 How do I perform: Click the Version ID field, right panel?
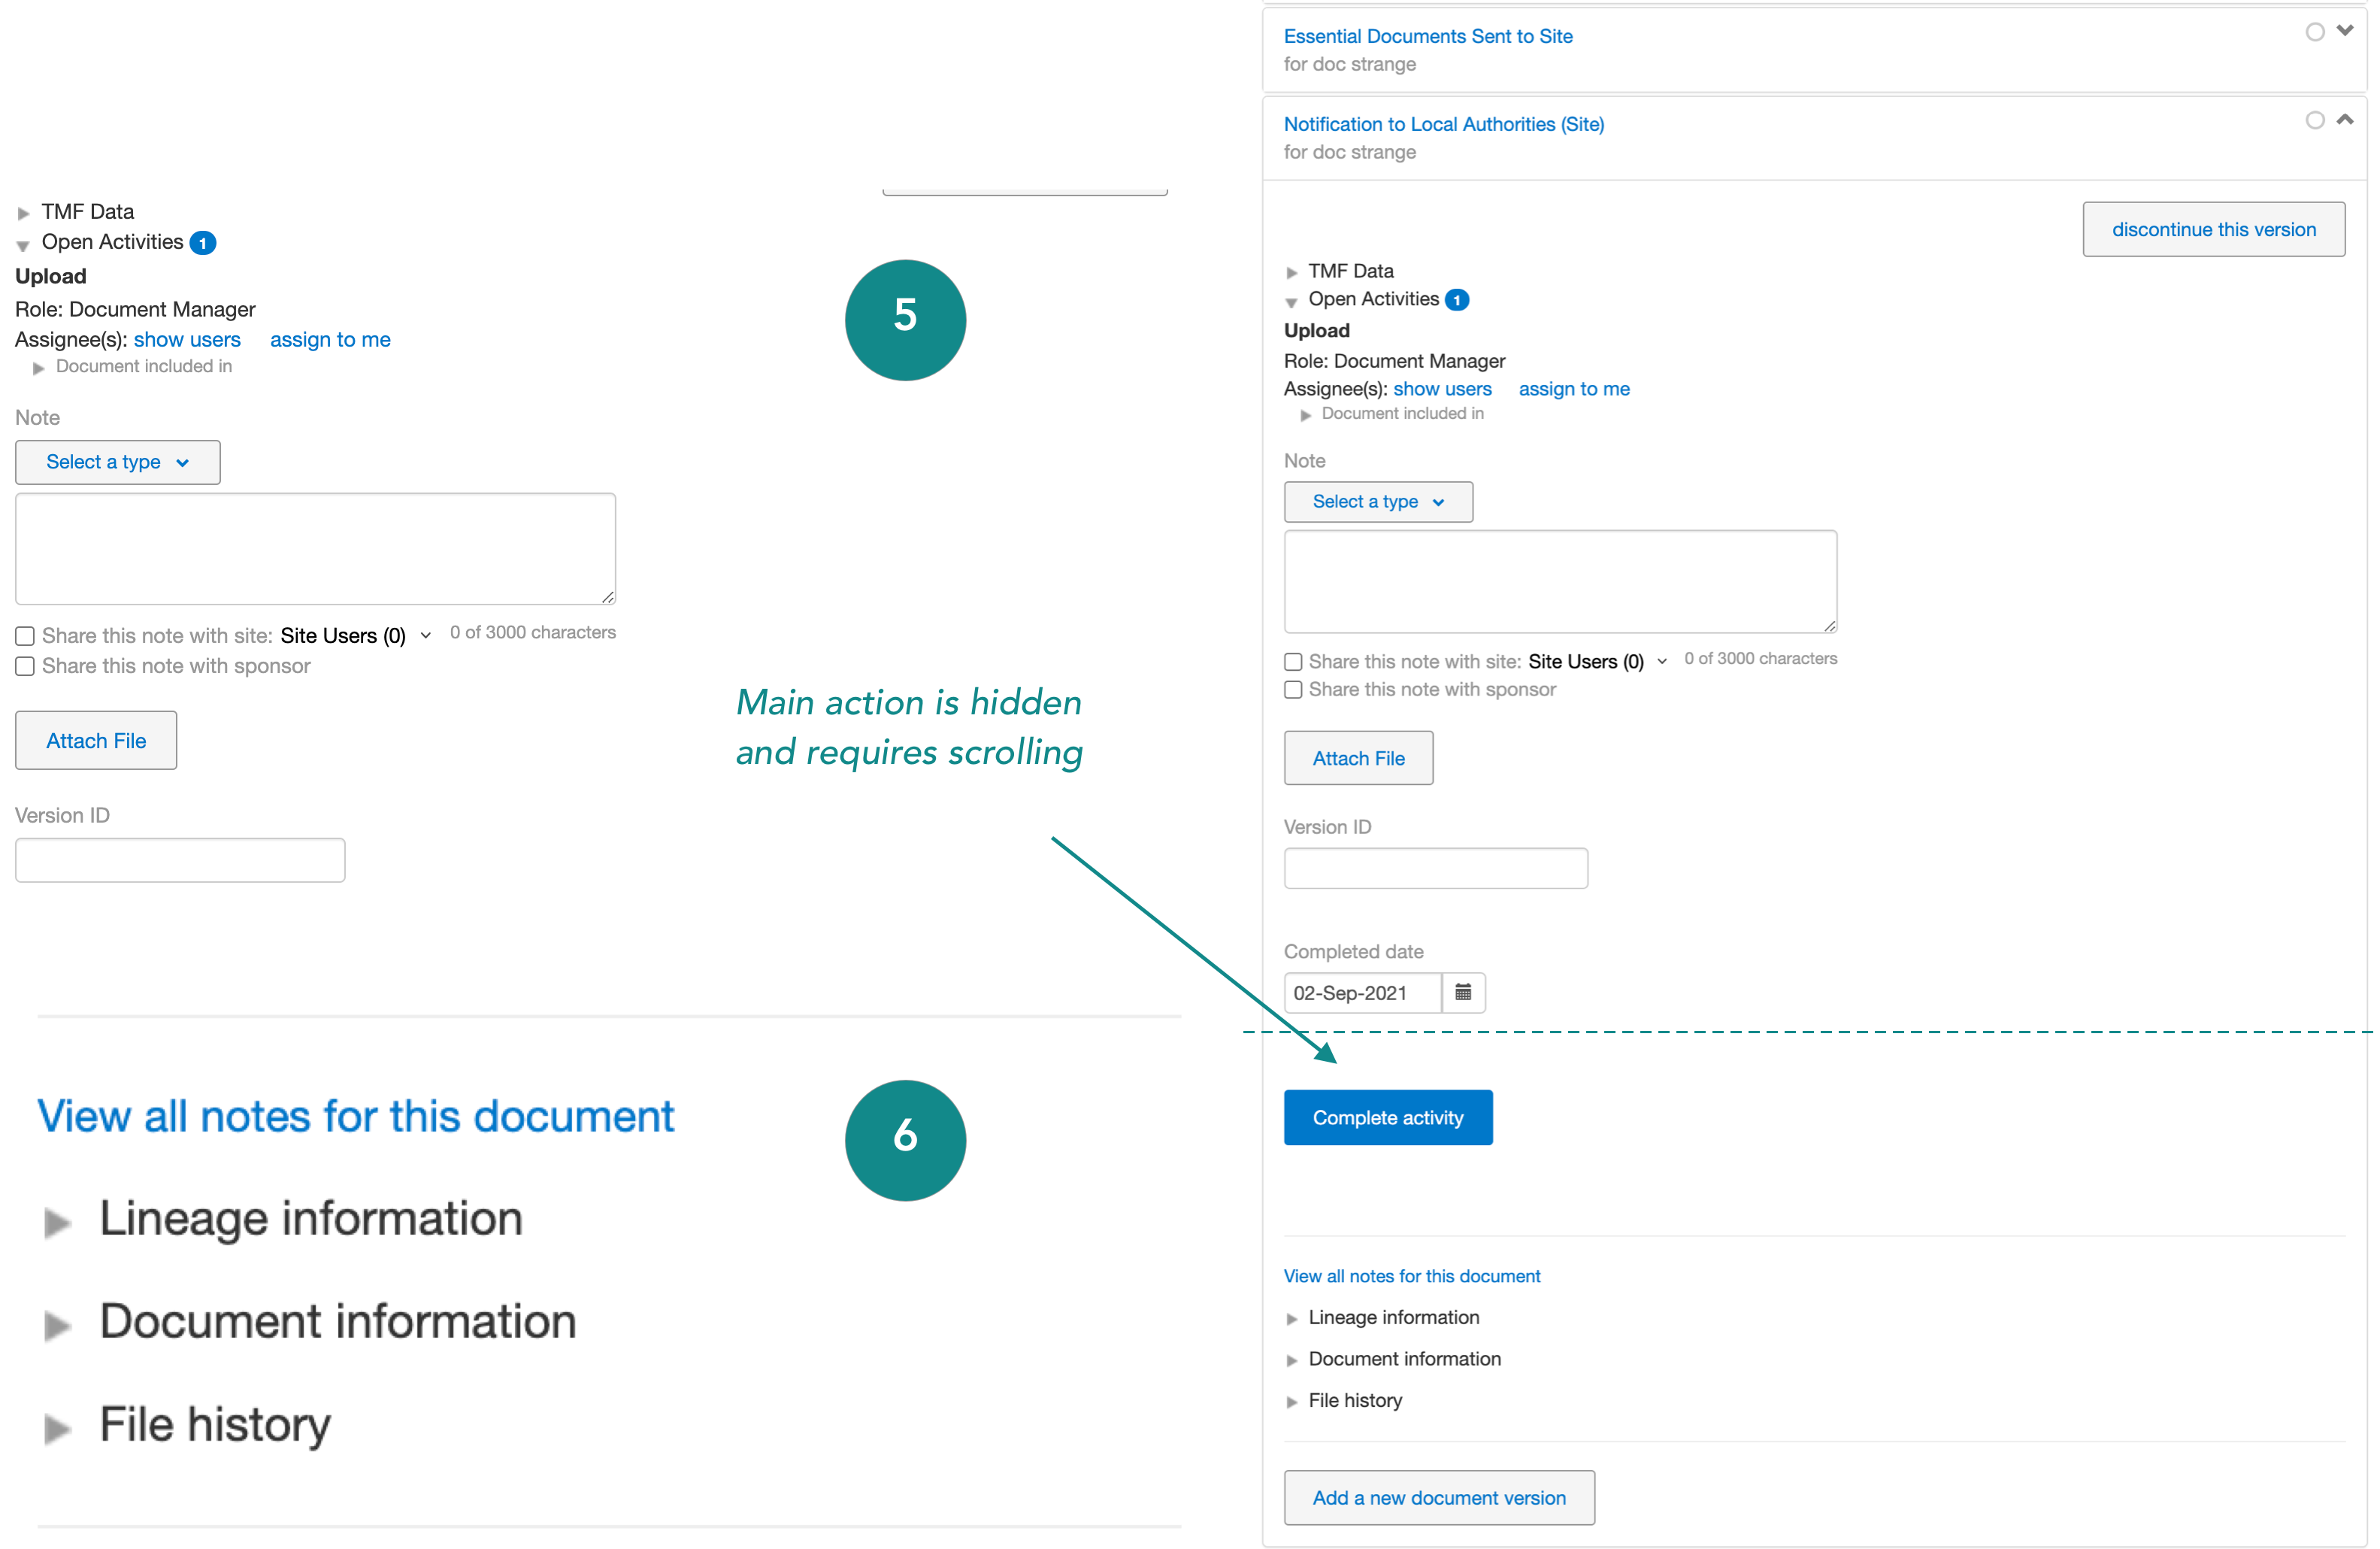click(x=1435, y=868)
